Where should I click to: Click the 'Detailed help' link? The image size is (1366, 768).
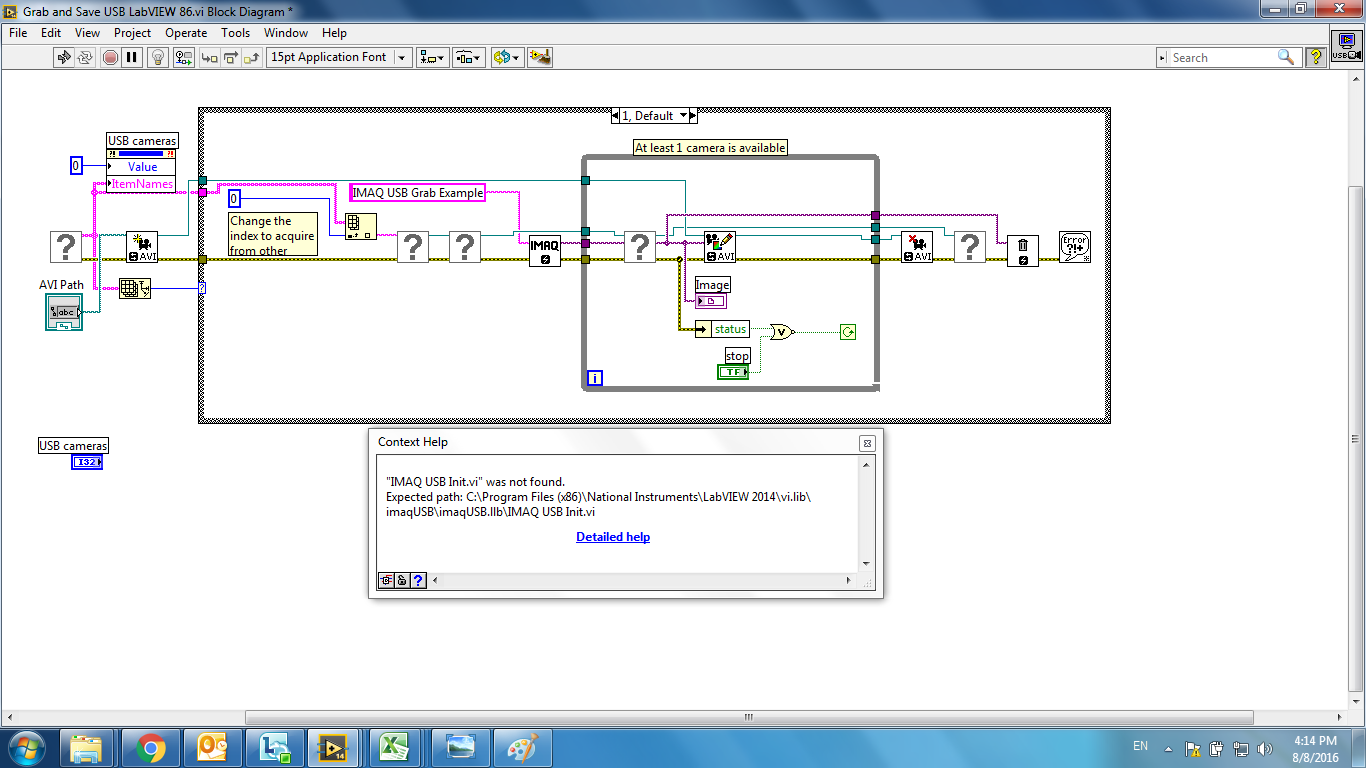[613, 537]
